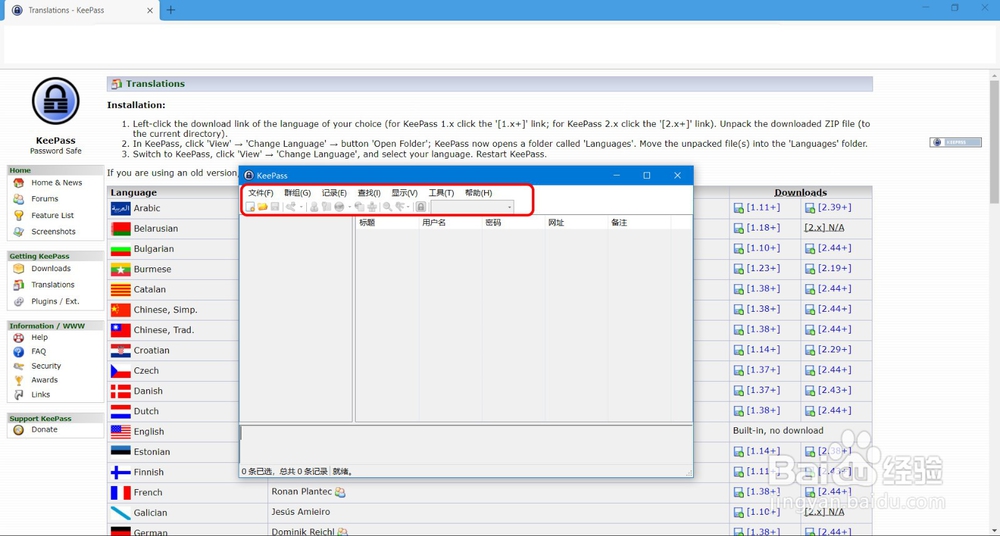The height and width of the screenshot is (536, 1000).
Task: Click the 'Jesús Amieiro' translator name
Action: click(x=300, y=512)
